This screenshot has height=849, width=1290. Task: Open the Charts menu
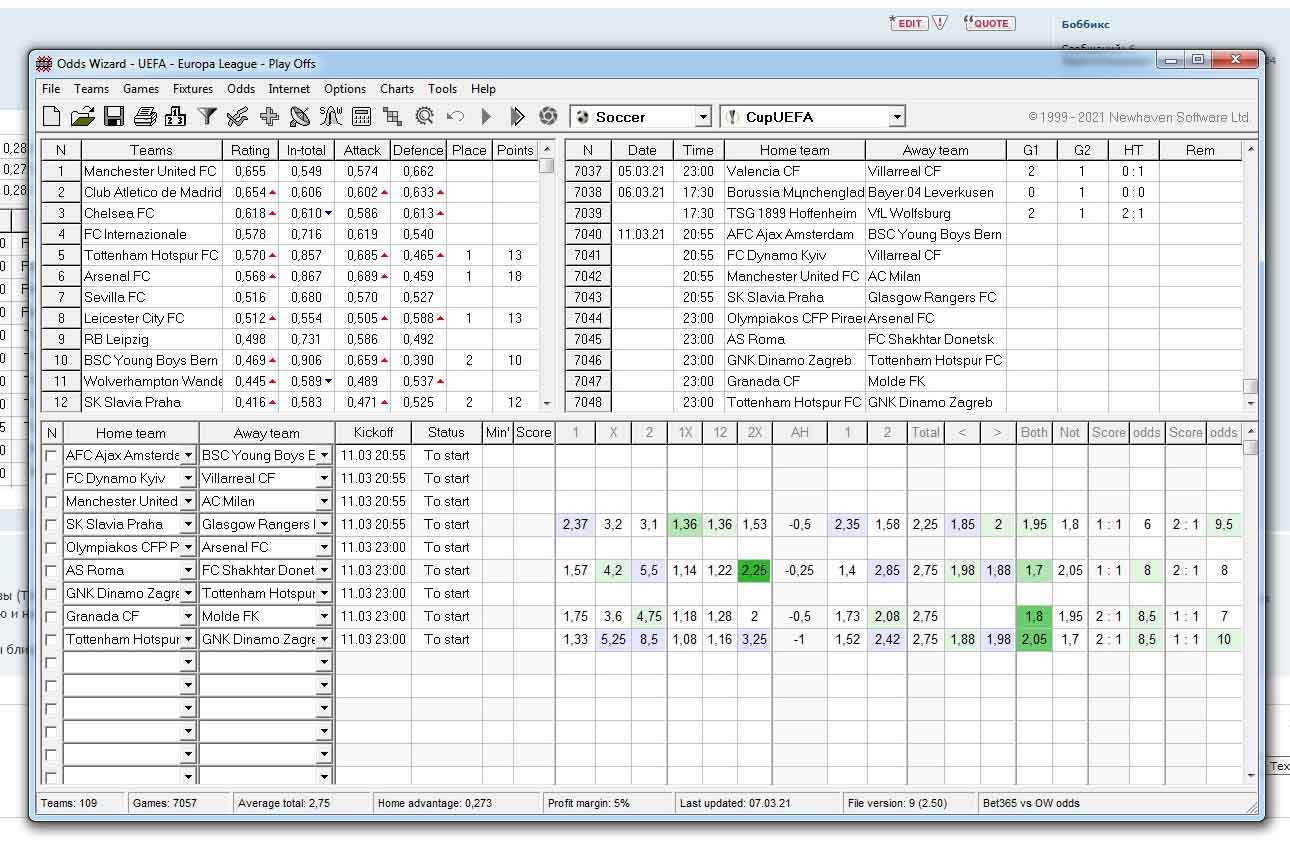pyautogui.click(x=397, y=89)
